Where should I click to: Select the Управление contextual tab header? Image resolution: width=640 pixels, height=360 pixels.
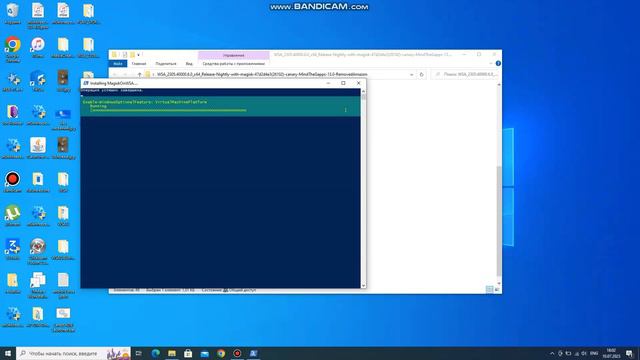[x=233, y=55]
